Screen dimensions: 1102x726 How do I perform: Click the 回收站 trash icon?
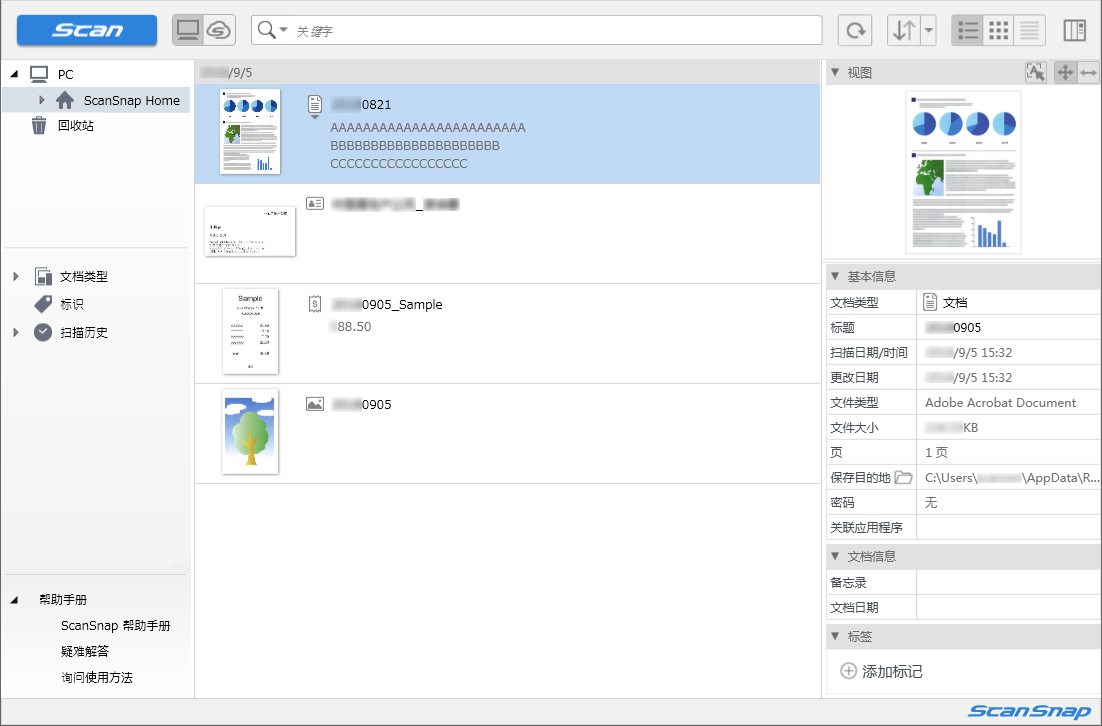coord(39,126)
